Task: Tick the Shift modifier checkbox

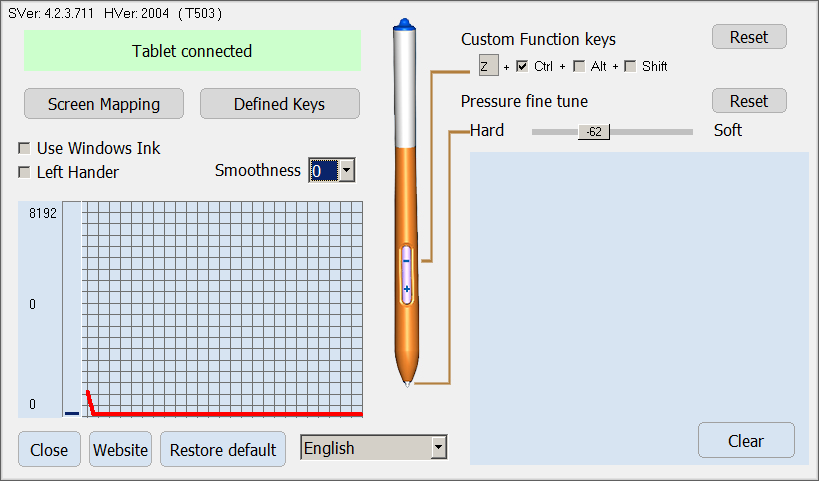Action: coord(630,66)
